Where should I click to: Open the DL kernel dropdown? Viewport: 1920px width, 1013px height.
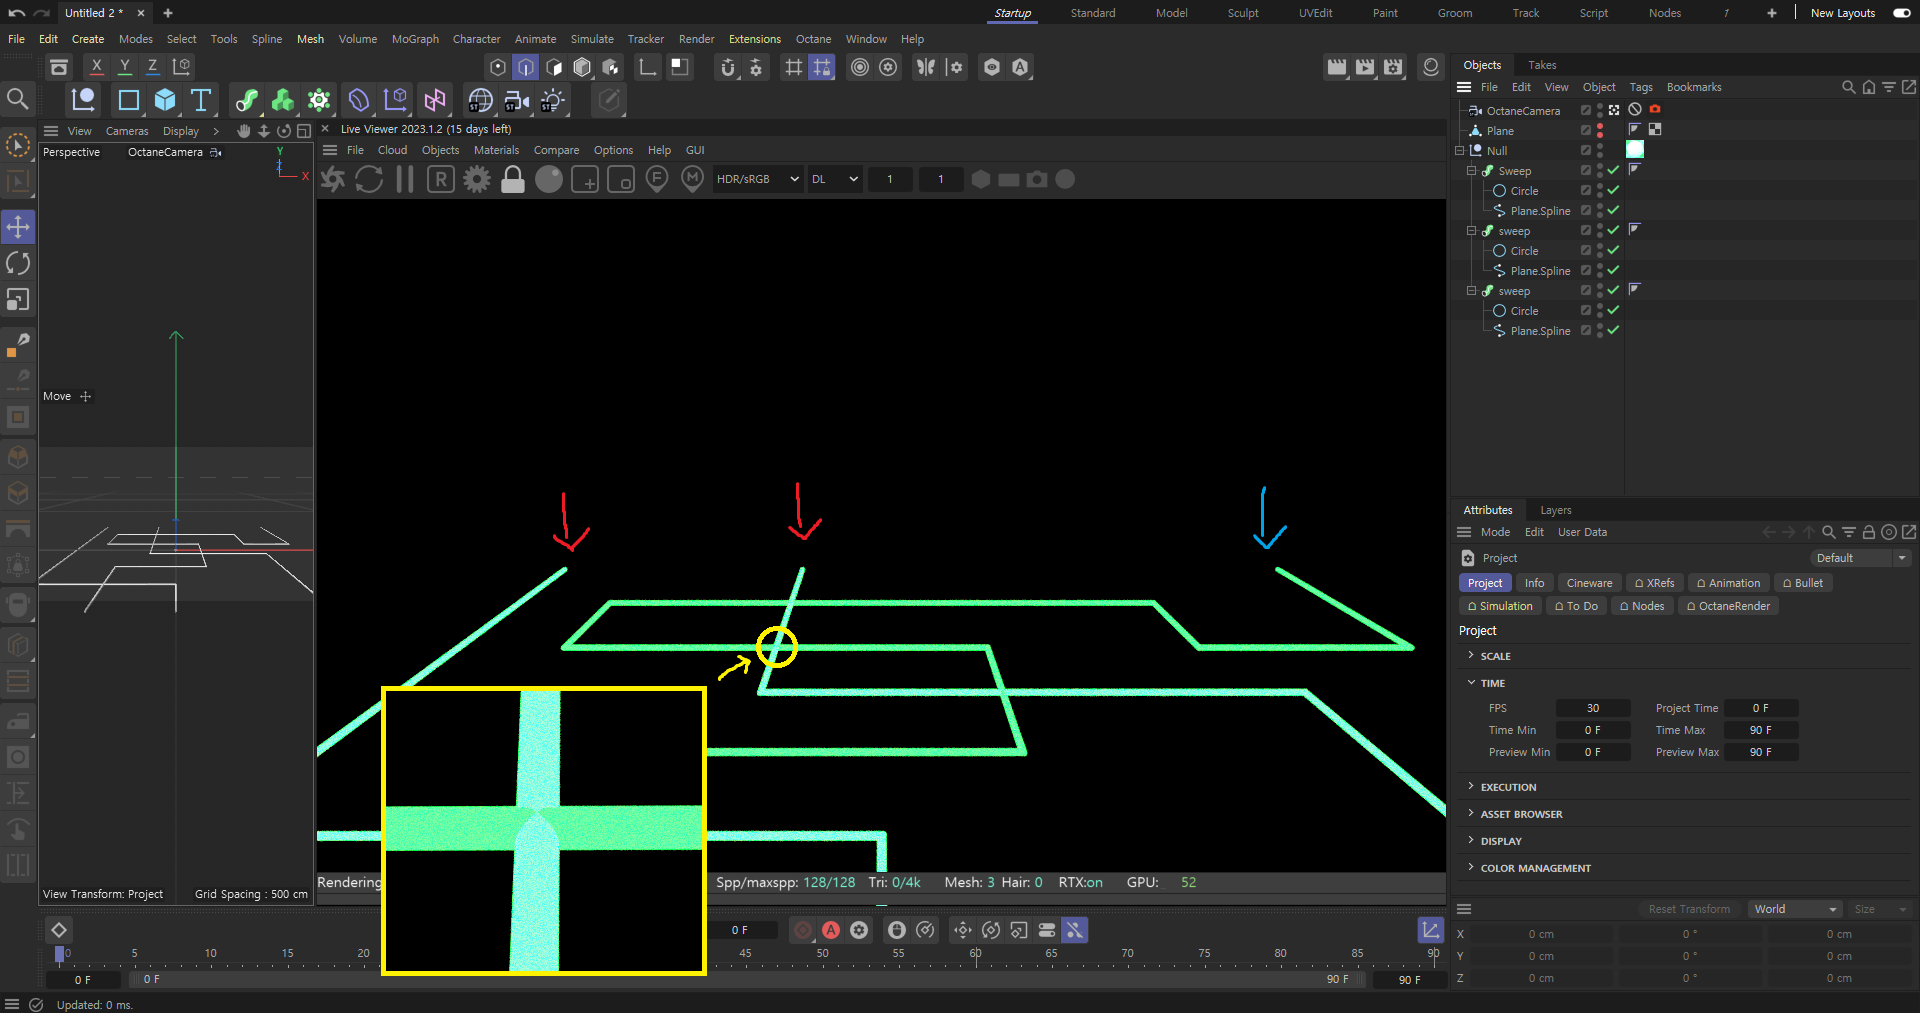pos(834,179)
